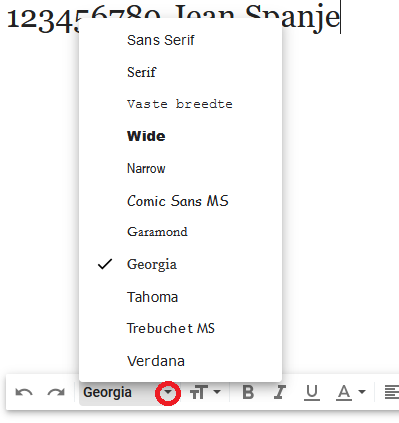Click in the text after Spanje

(340, 17)
